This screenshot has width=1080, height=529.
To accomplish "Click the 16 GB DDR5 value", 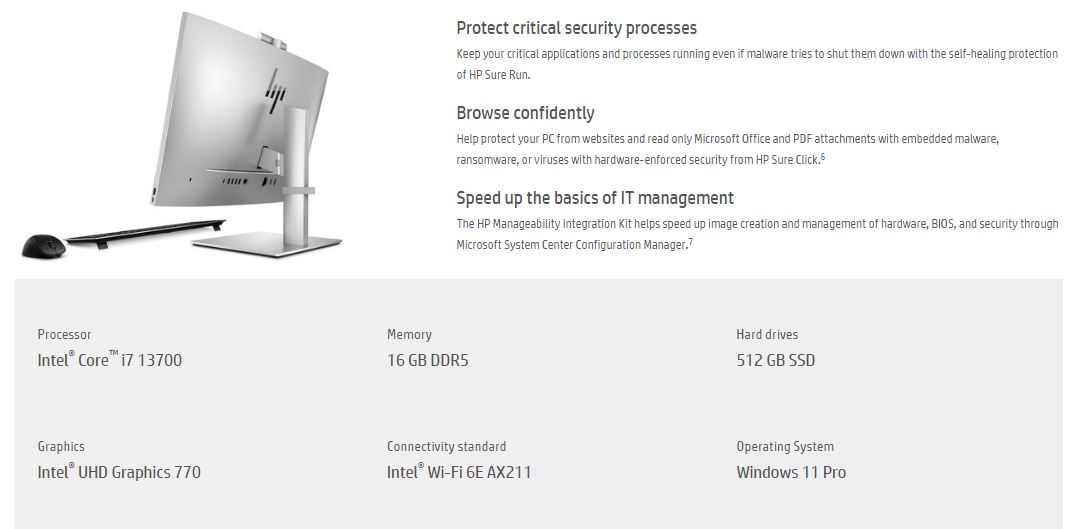I will tap(428, 360).
